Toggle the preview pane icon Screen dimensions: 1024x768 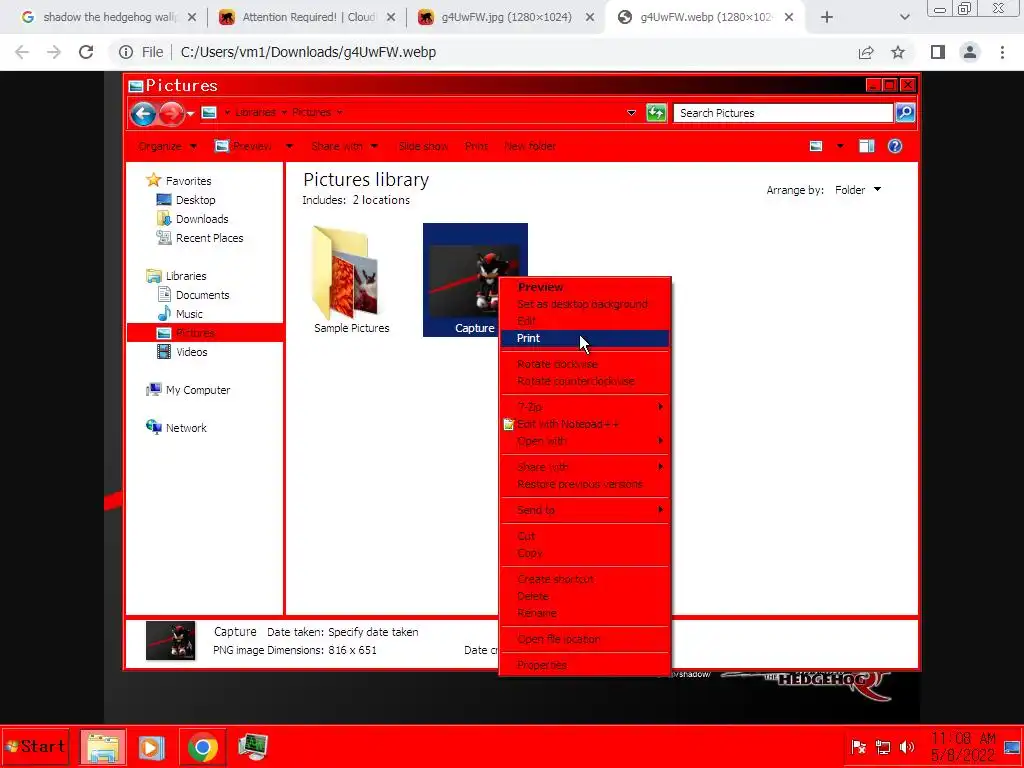866,146
